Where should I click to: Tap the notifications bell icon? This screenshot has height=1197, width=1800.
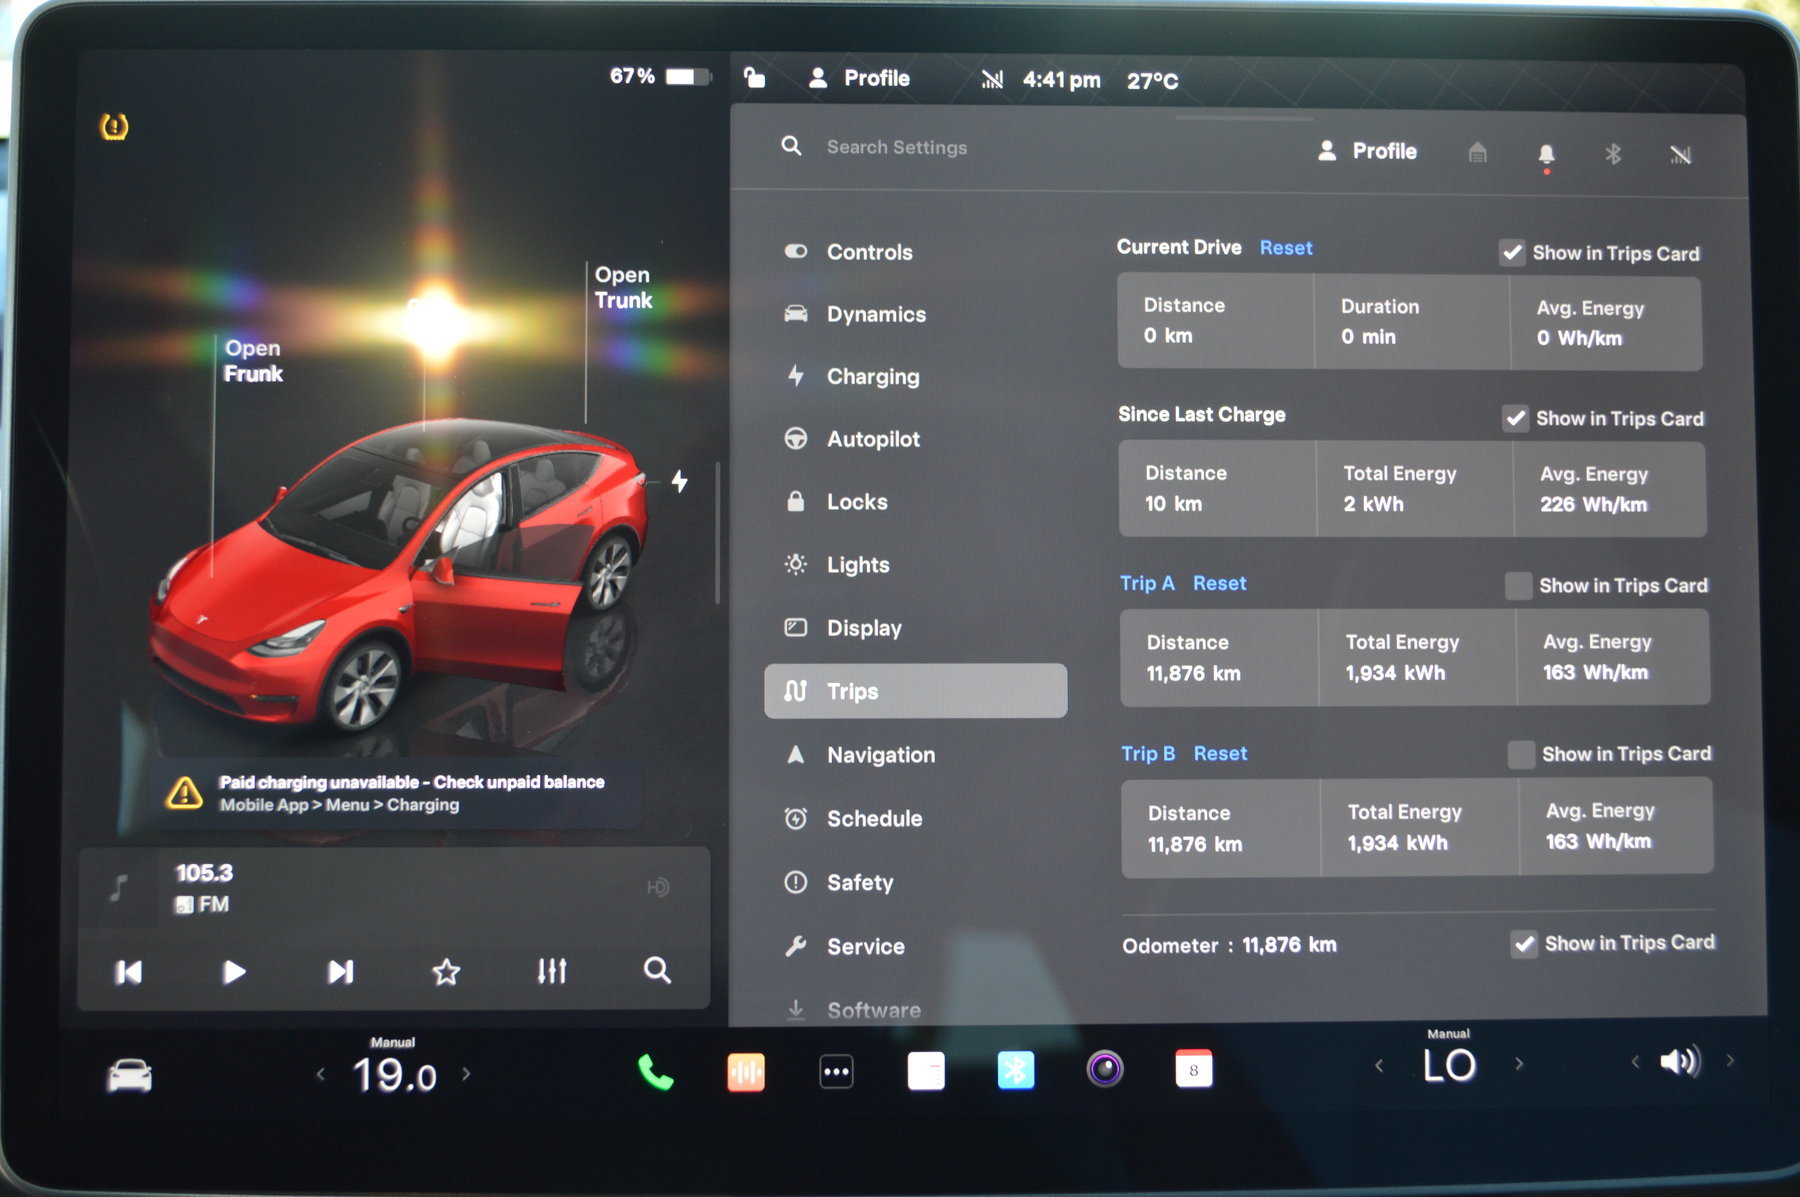click(x=1545, y=154)
